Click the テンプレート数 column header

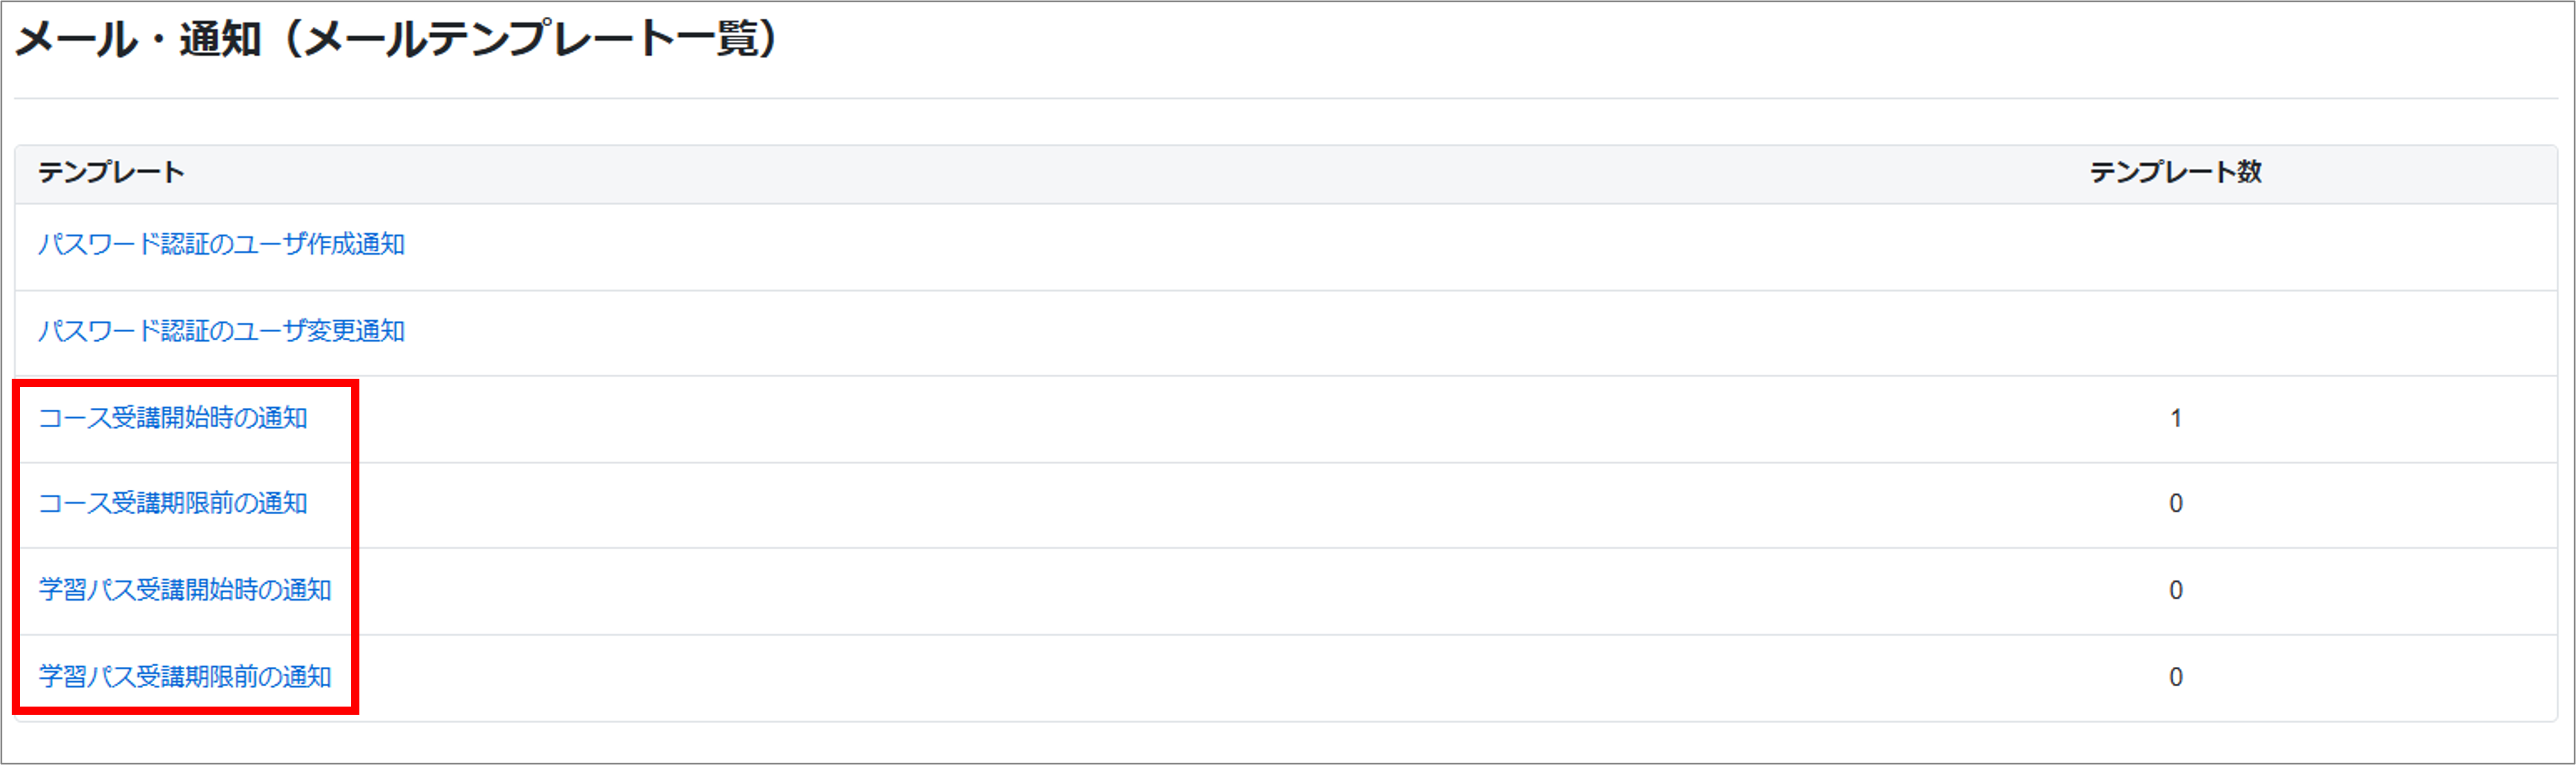point(2175,173)
